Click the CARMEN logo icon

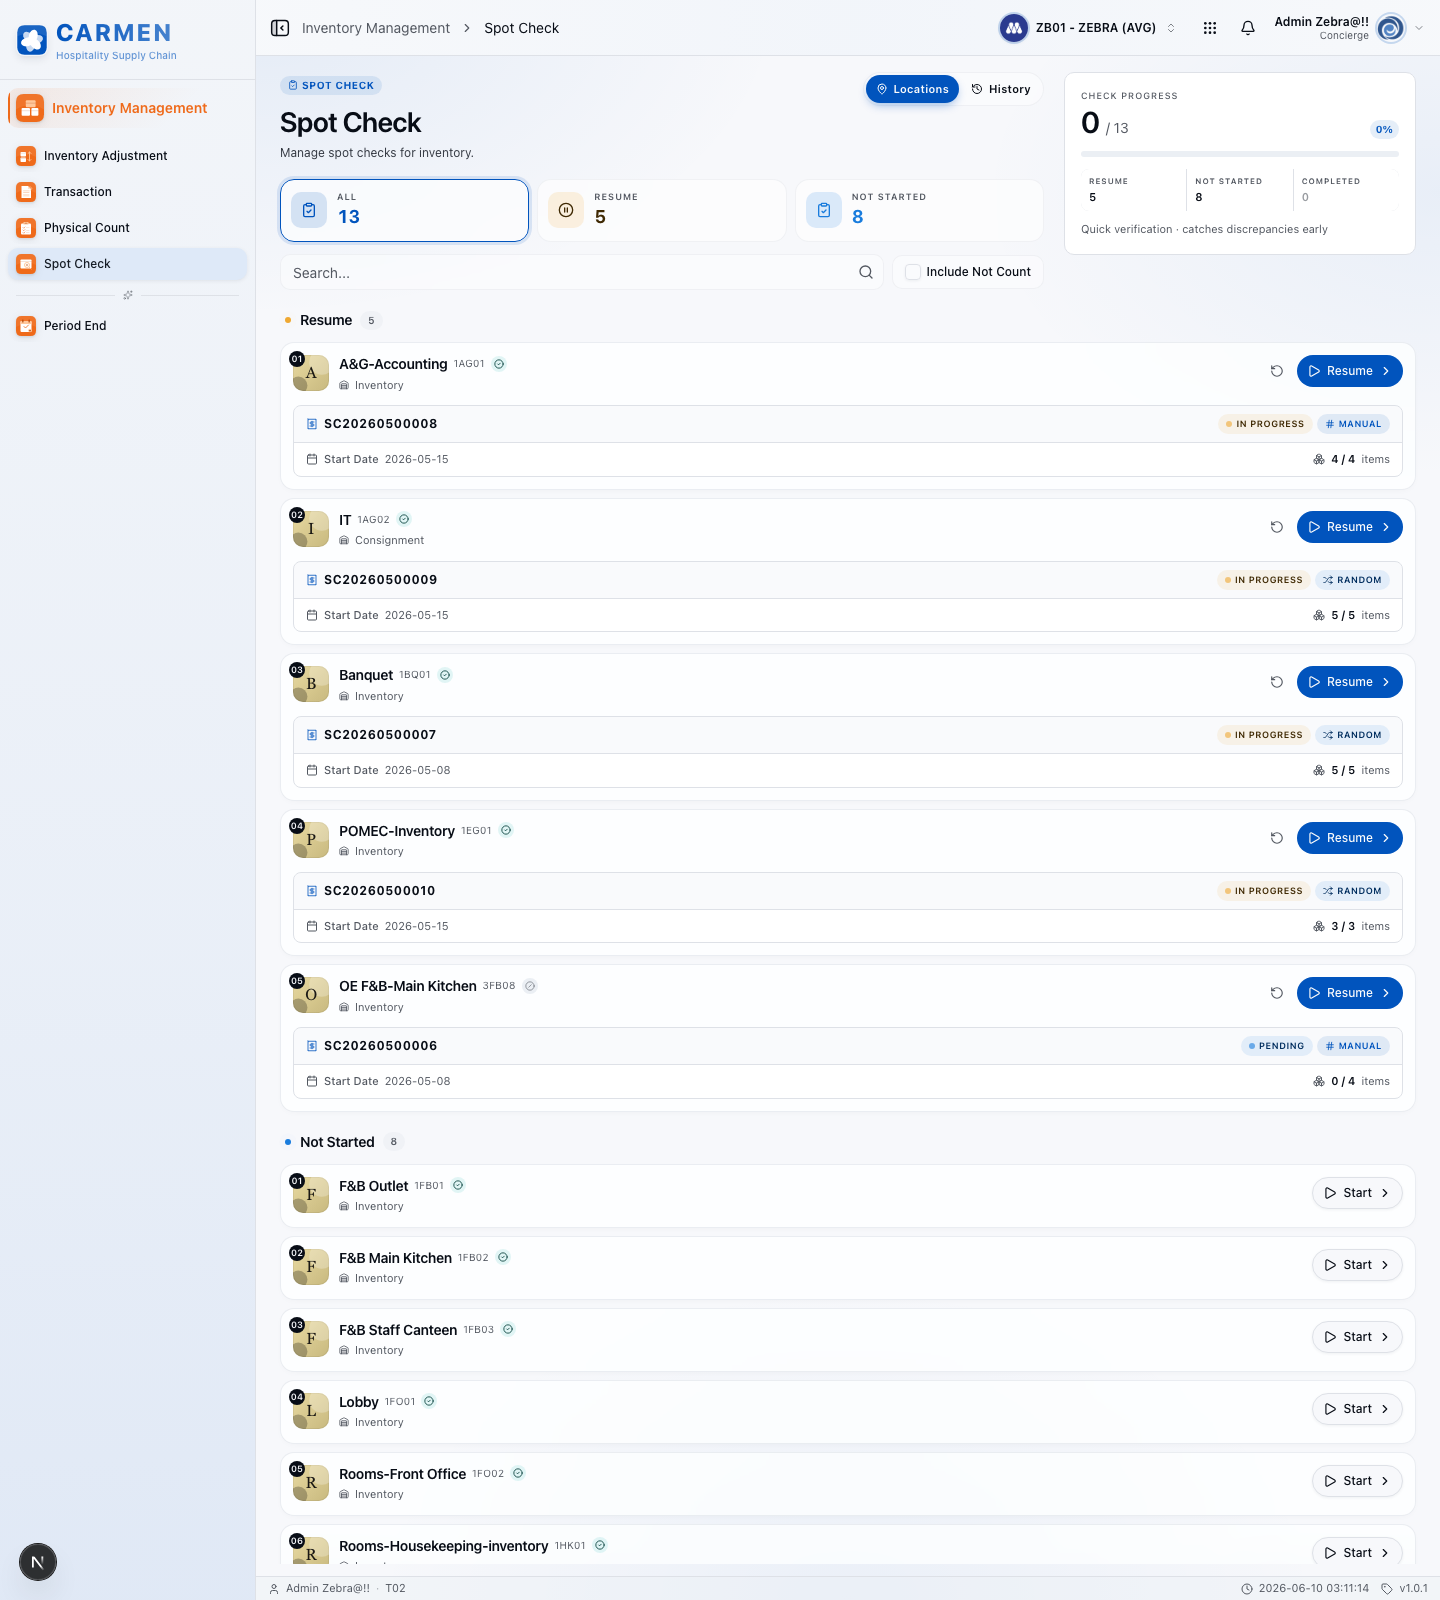tap(32, 40)
